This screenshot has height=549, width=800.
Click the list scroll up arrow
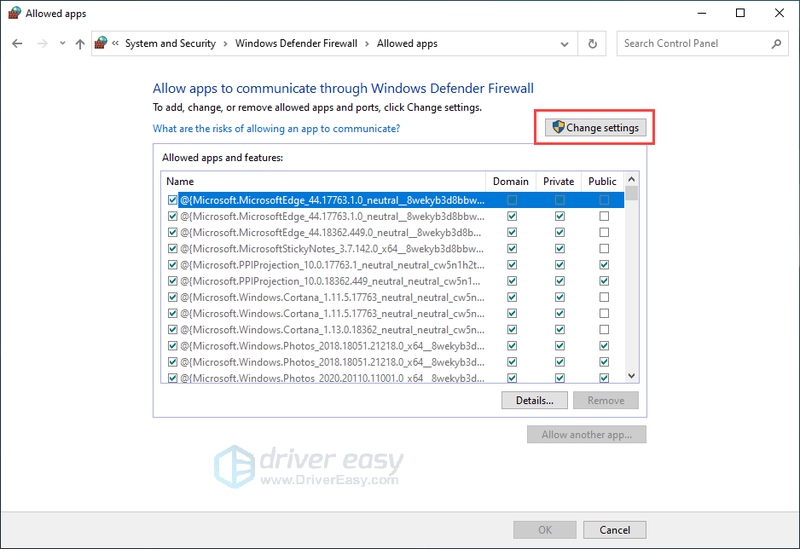pyautogui.click(x=632, y=180)
